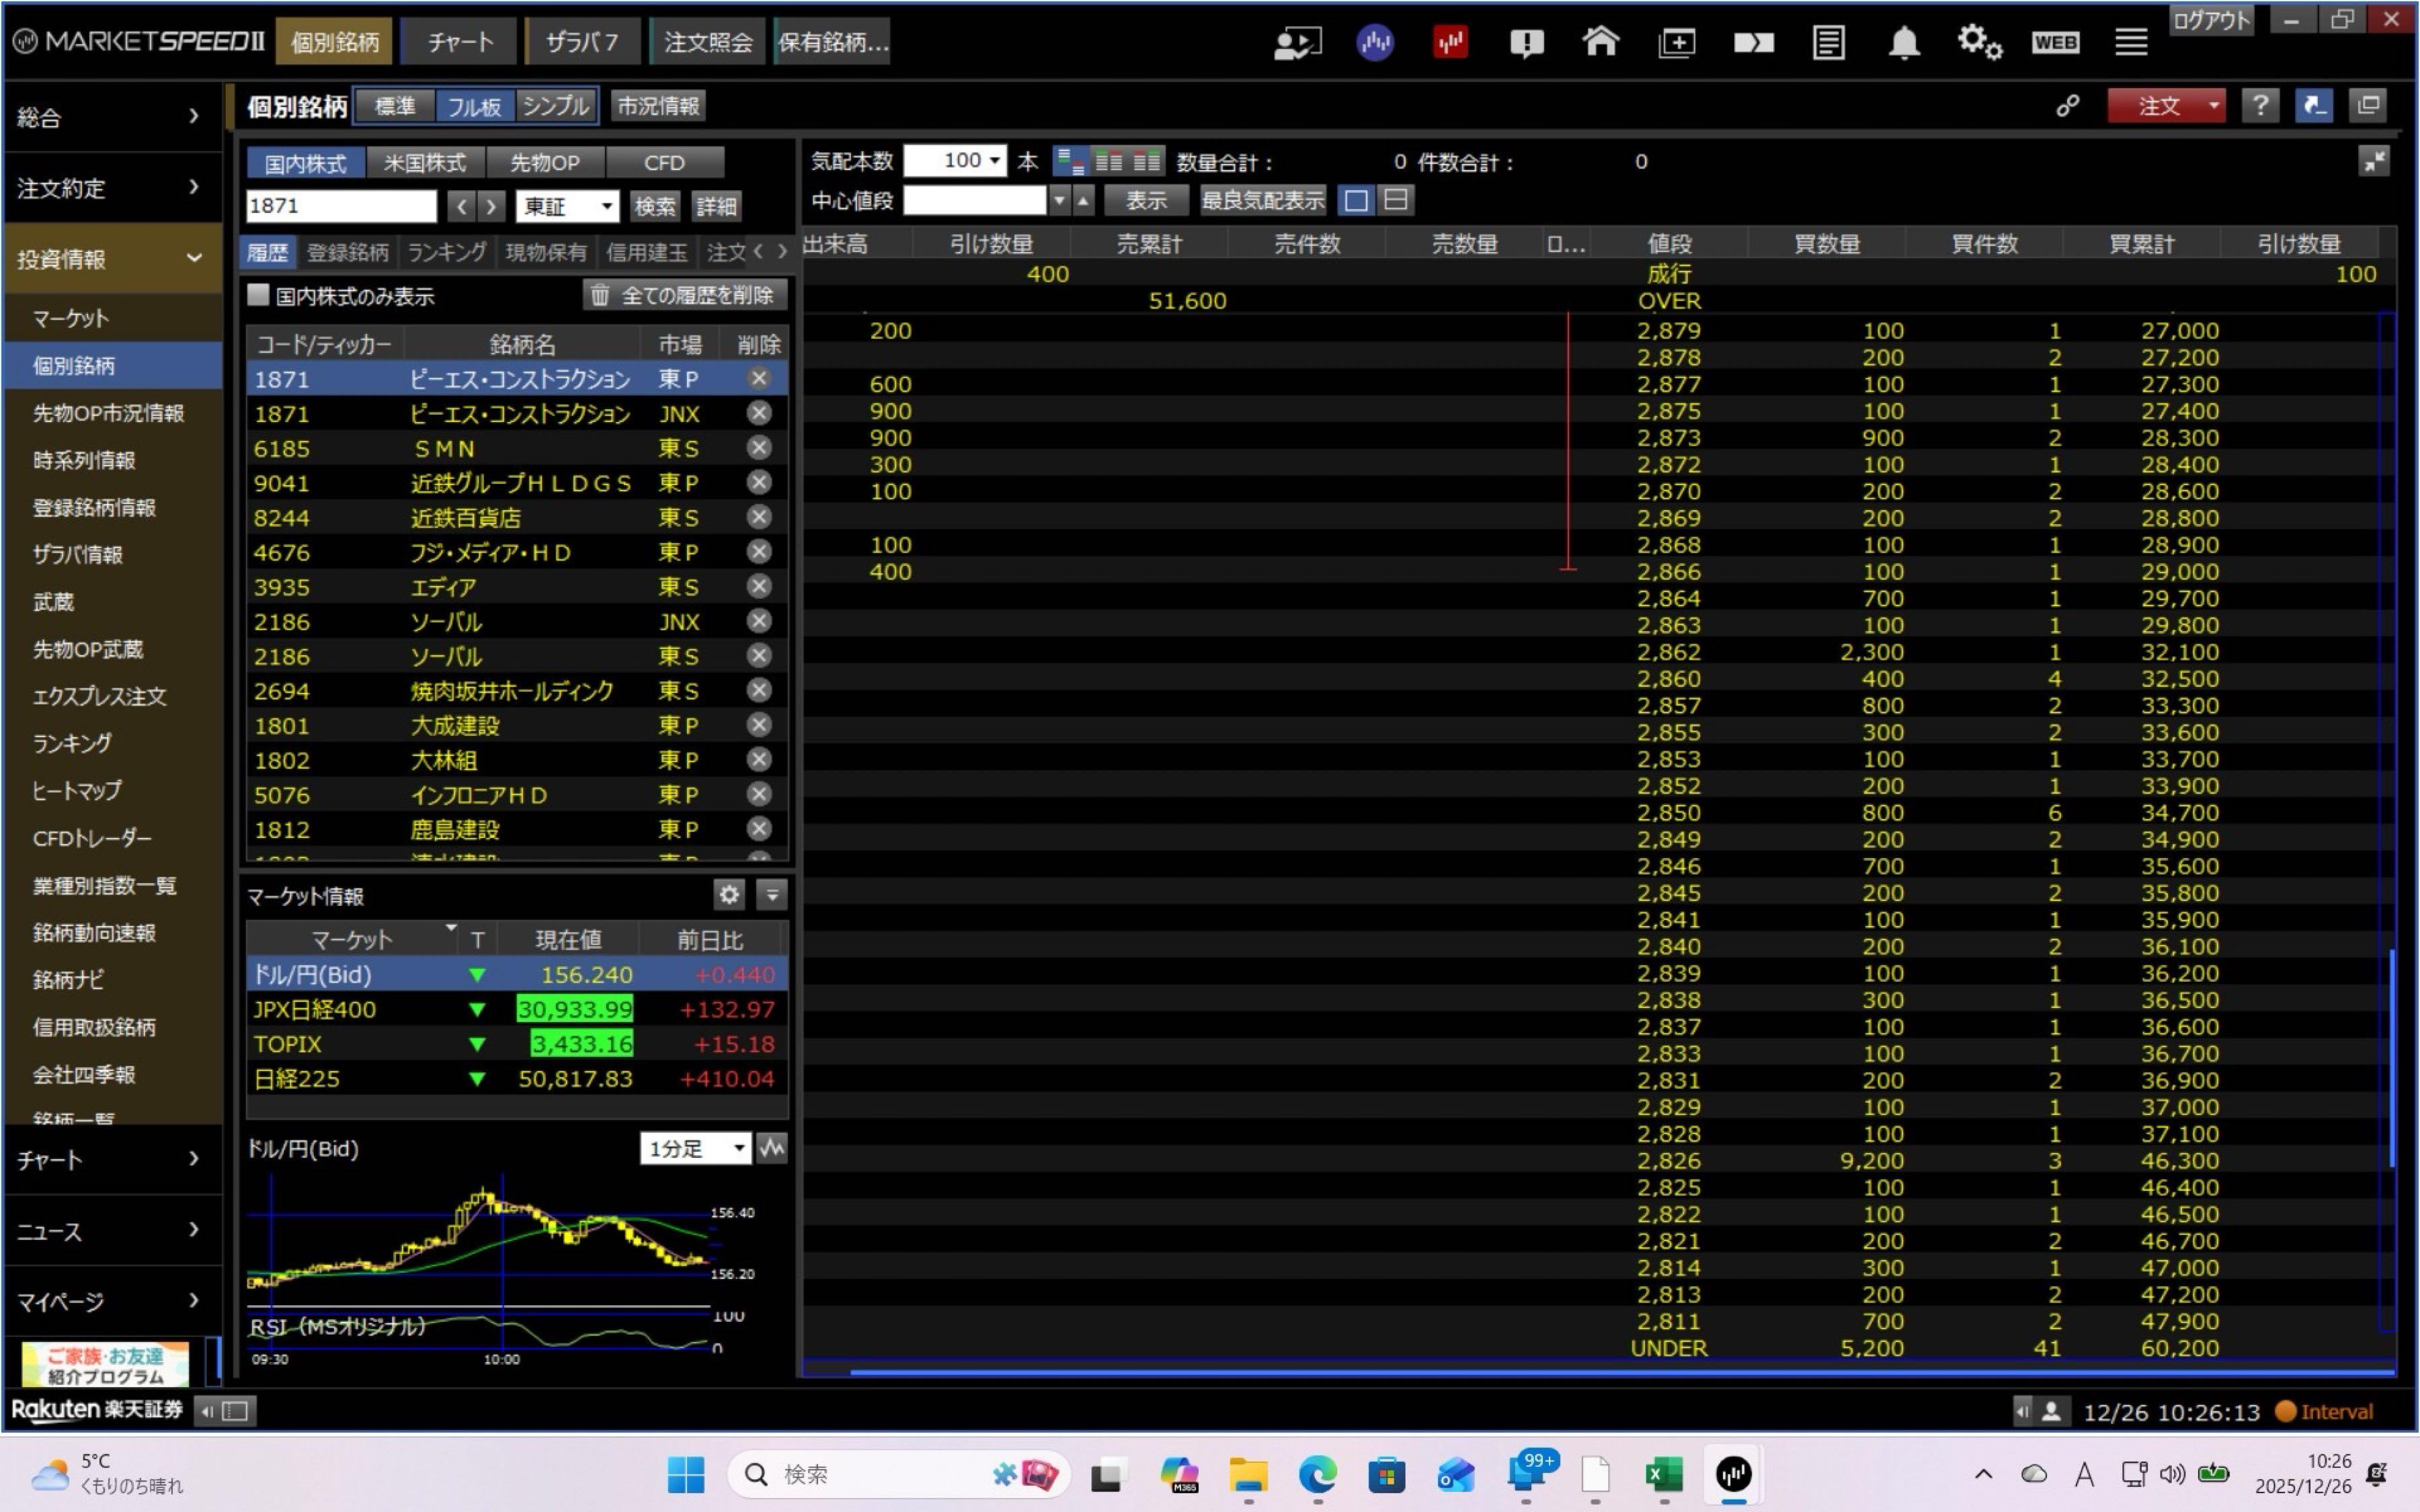Screen dimensions: 2420x1512
Task: Click the link chain icon
Action: tap(2067, 106)
